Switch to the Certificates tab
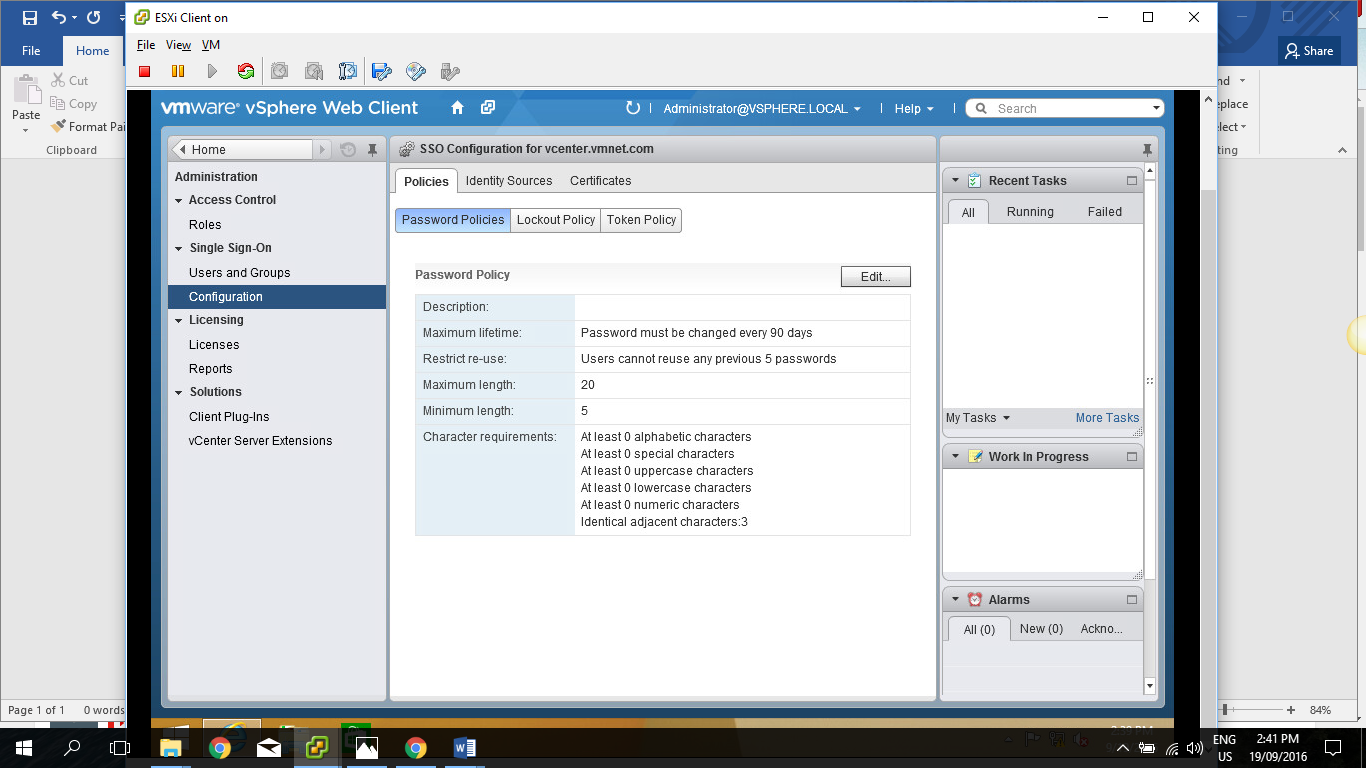Viewport: 1366px width, 768px height. [x=600, y=181]
